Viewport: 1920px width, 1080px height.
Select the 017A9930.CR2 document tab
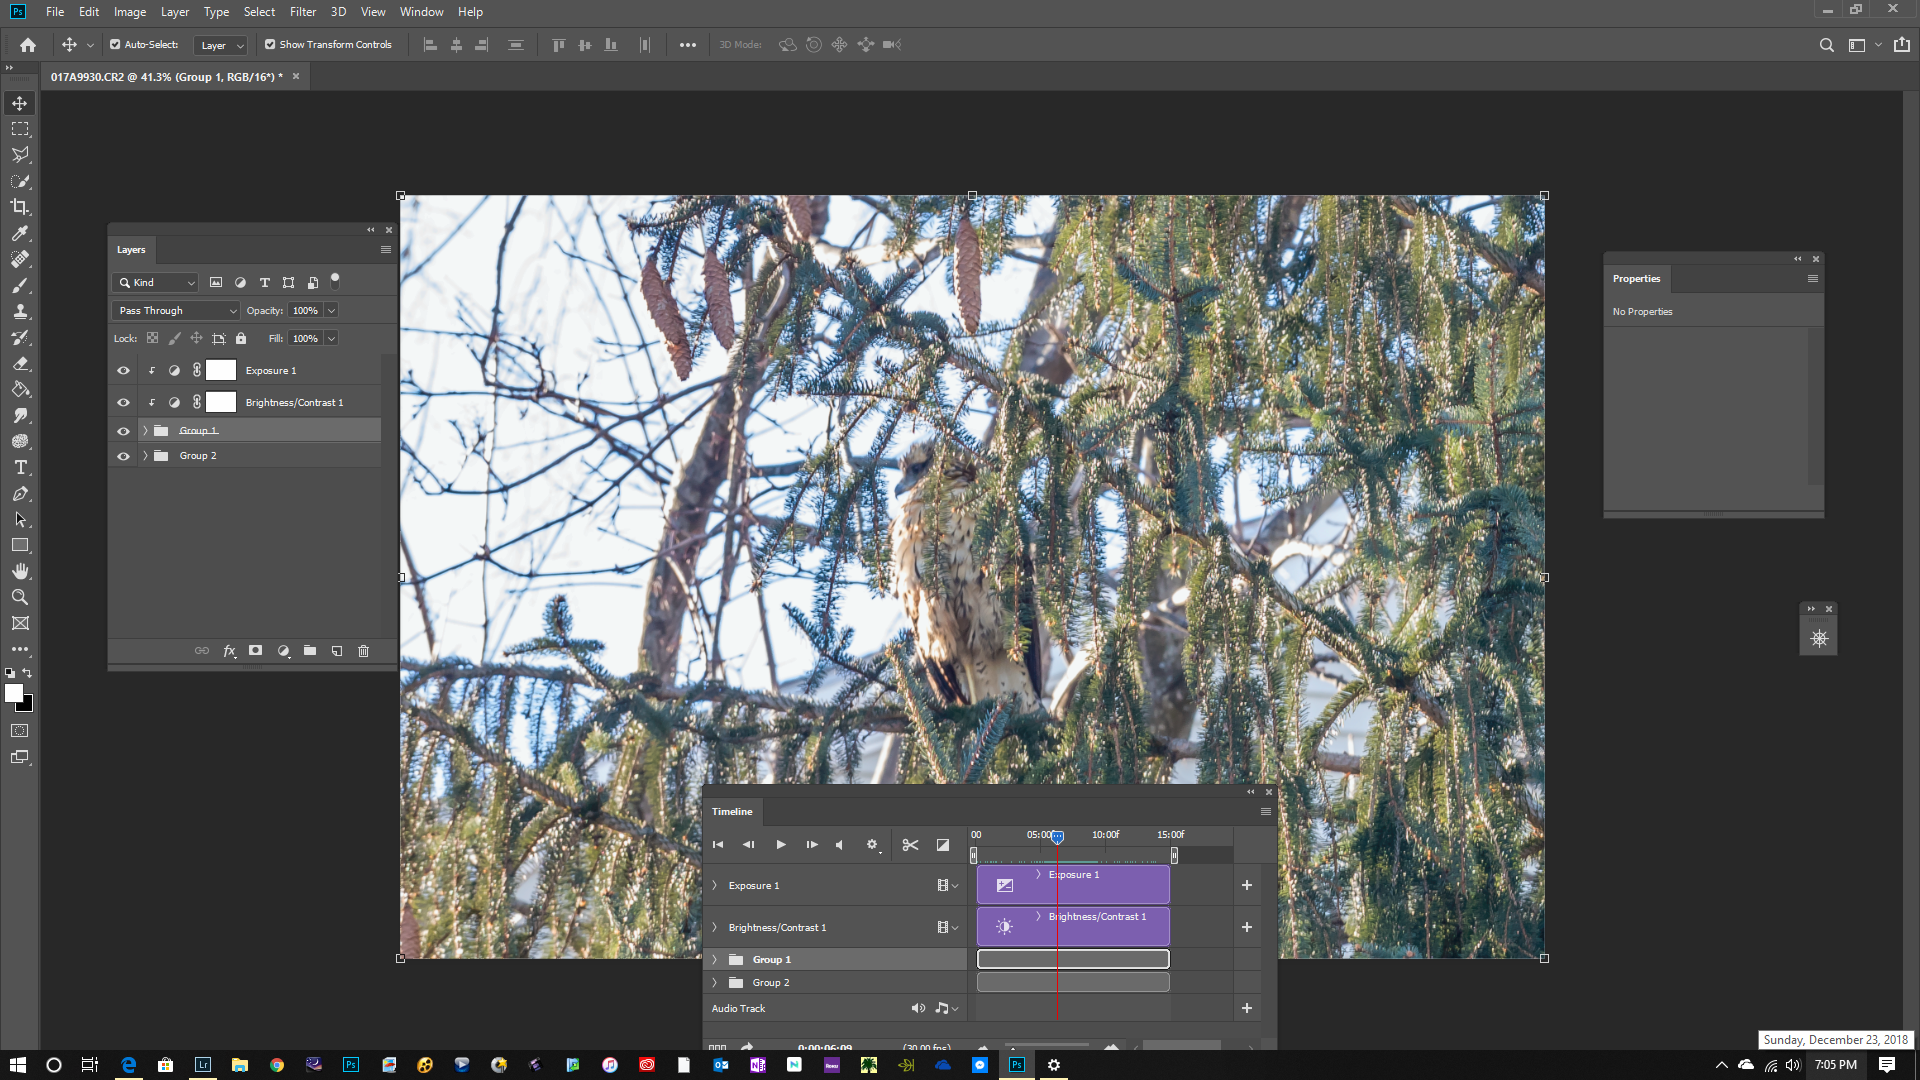167,77
